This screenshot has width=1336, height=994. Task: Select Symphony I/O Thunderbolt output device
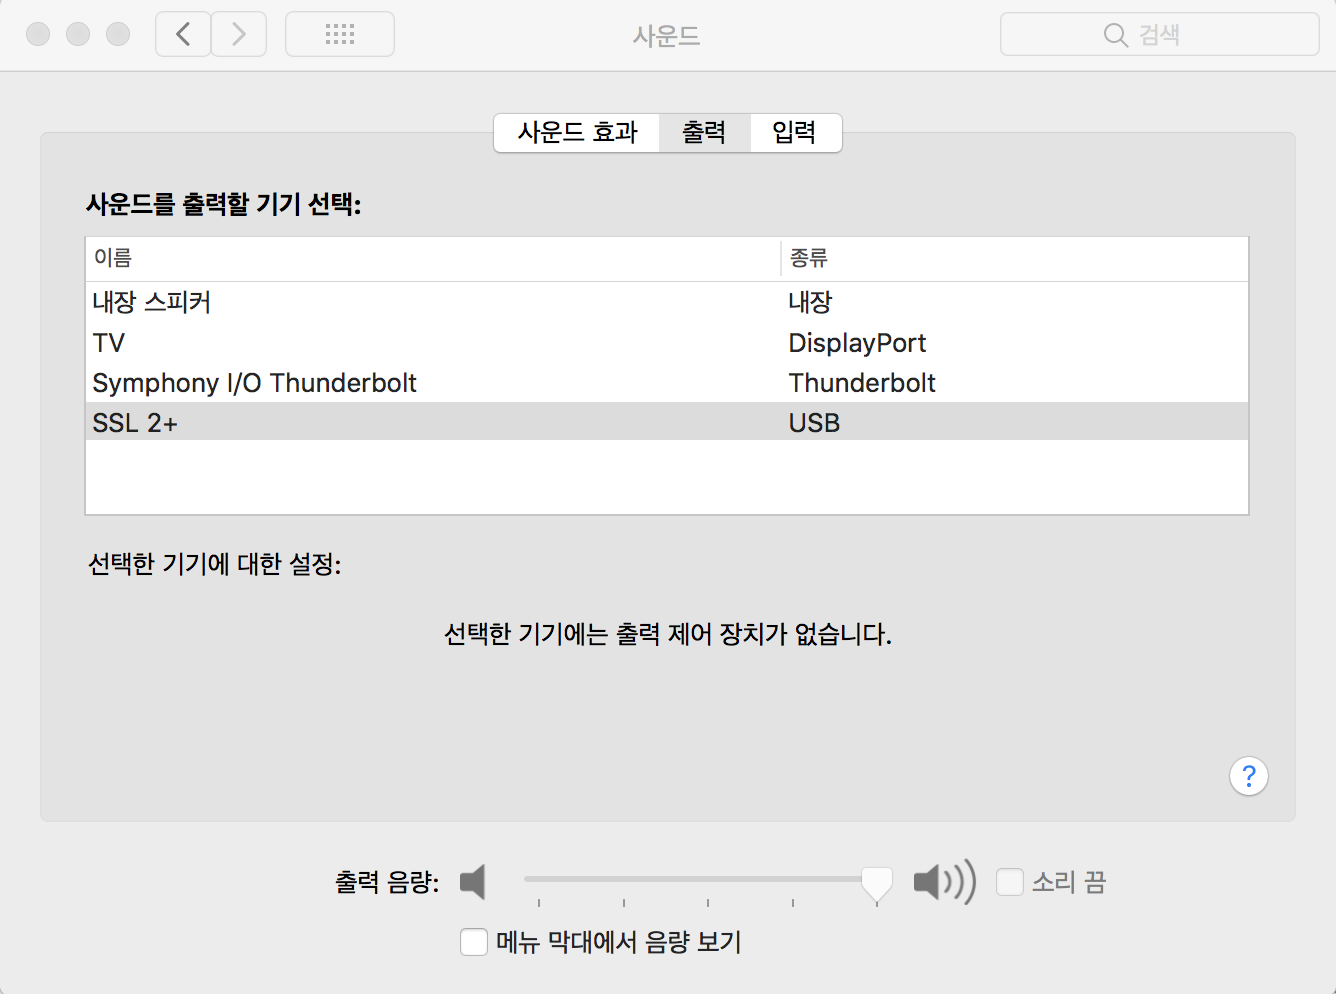(667, 382)
